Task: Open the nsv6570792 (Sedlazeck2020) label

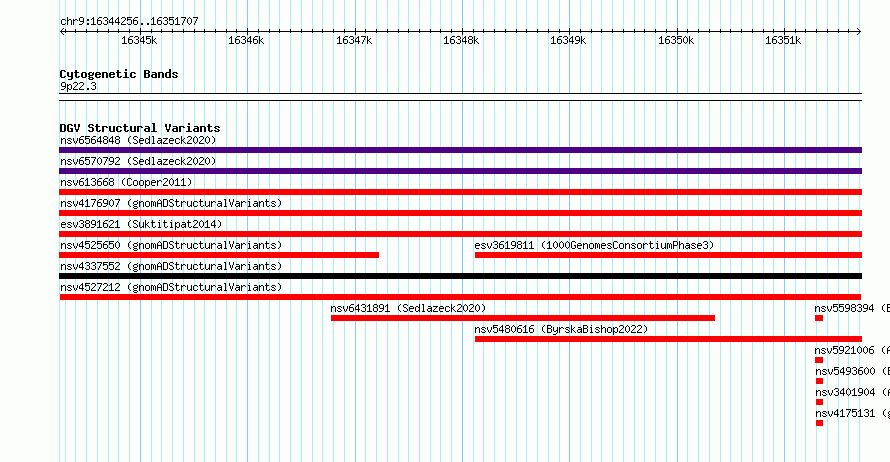Action: [138, 161]
